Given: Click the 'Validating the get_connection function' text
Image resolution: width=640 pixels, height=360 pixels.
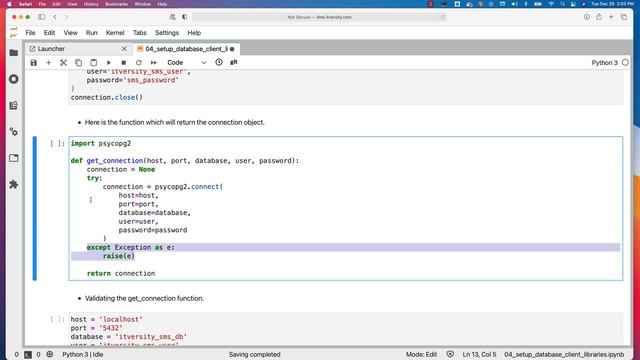Looking at the screenshot, I should click(144, 298).
